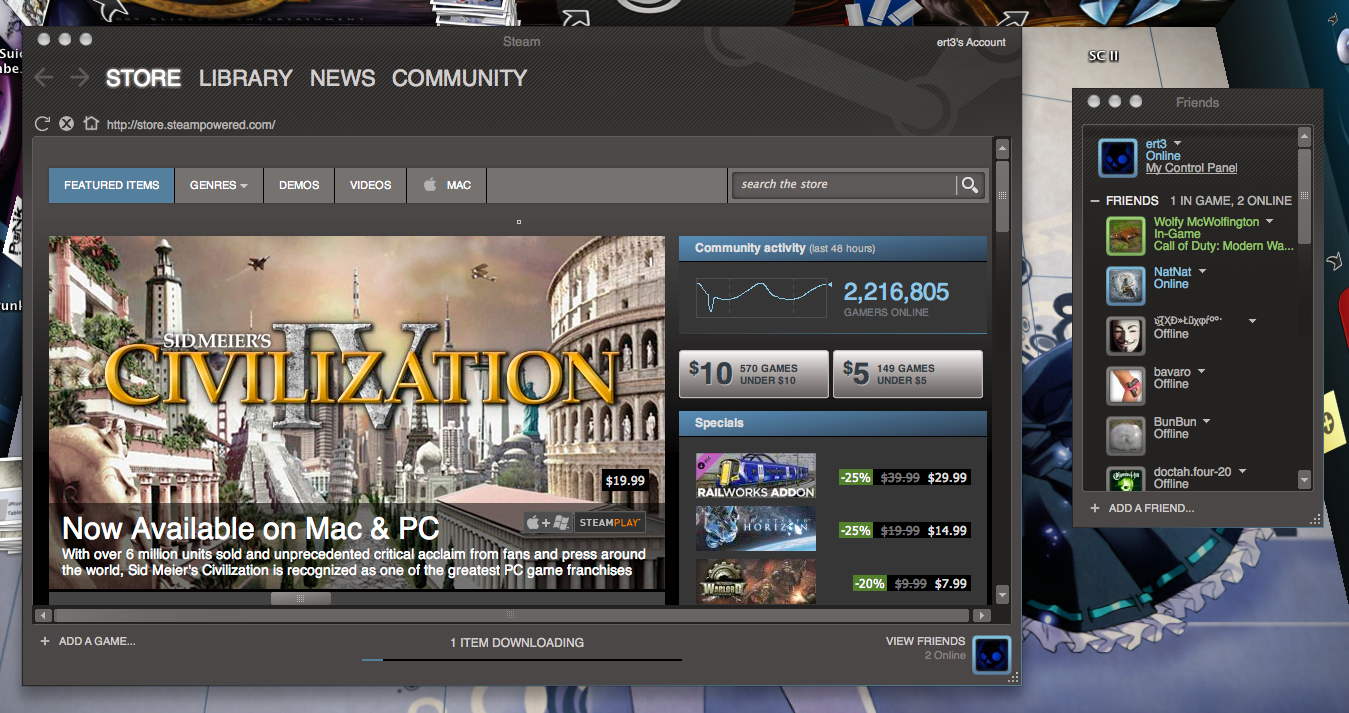This screenshot has width=1349, height=713.
Task: Click the $5 games under $5 button
Action: [x=908, y=374]
